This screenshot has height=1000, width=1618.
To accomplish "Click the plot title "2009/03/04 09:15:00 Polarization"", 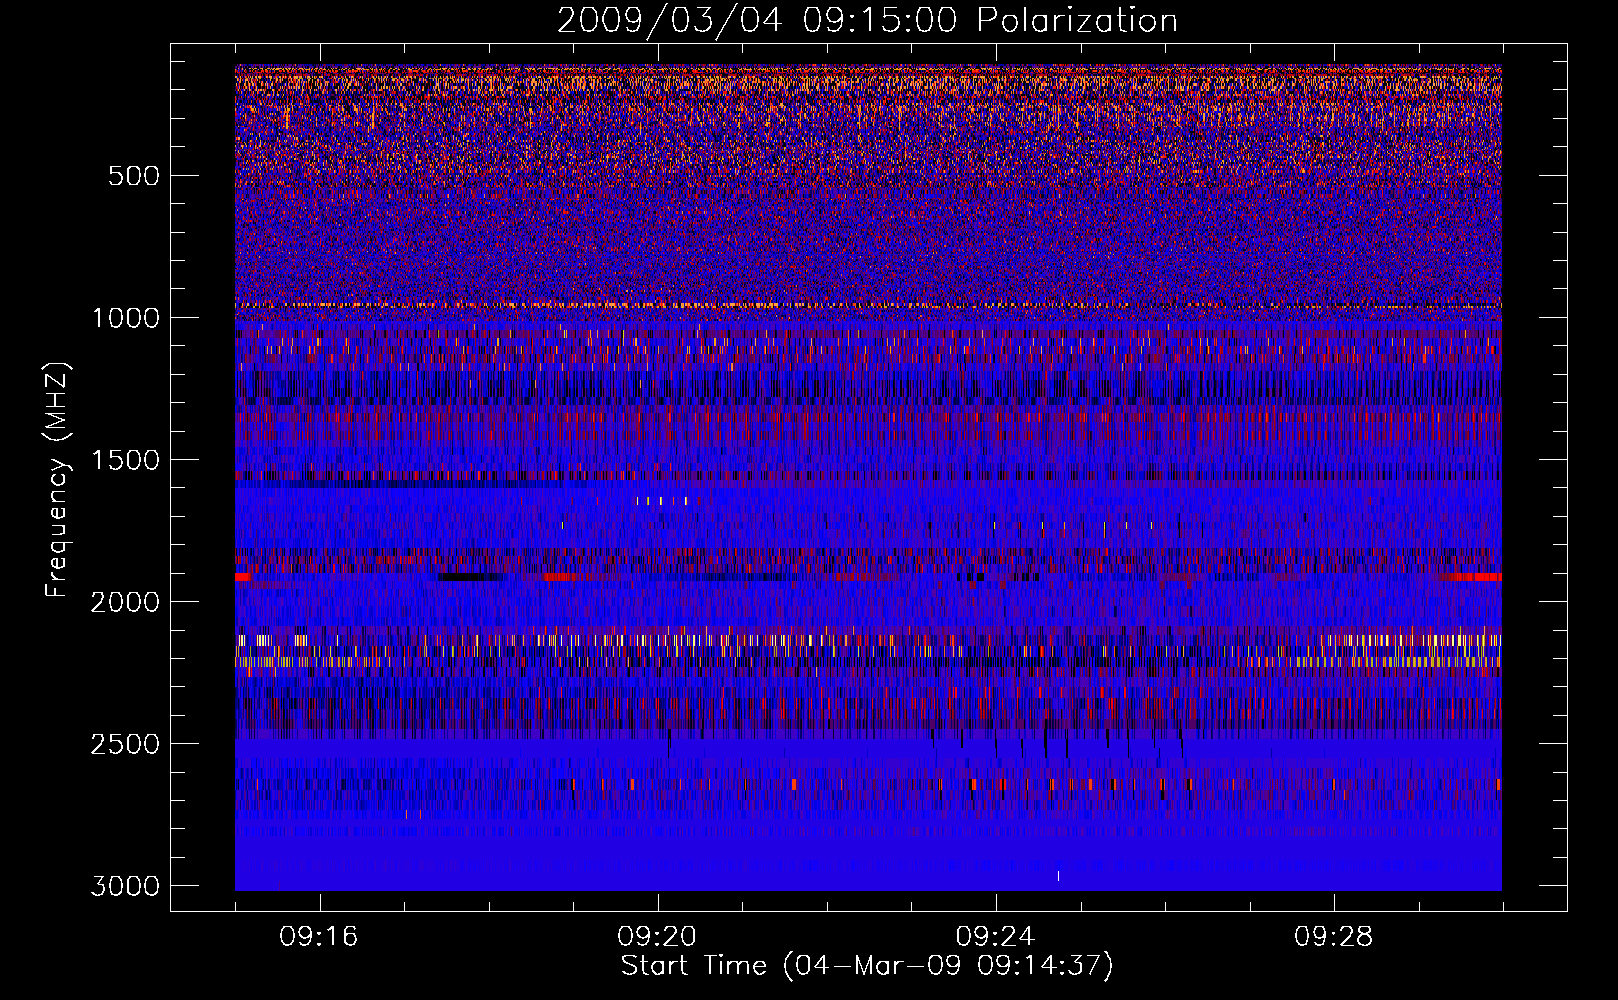I will [x=867, y=20].
